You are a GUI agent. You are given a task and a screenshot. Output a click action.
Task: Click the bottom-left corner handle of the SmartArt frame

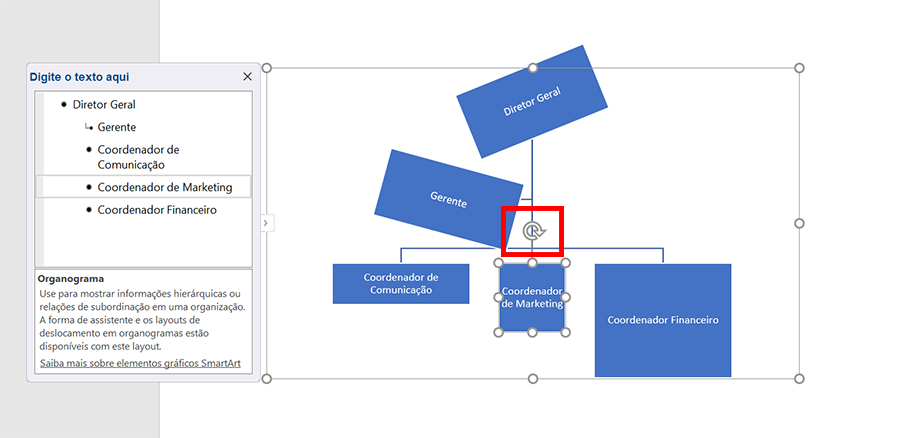tap(266, 378)
